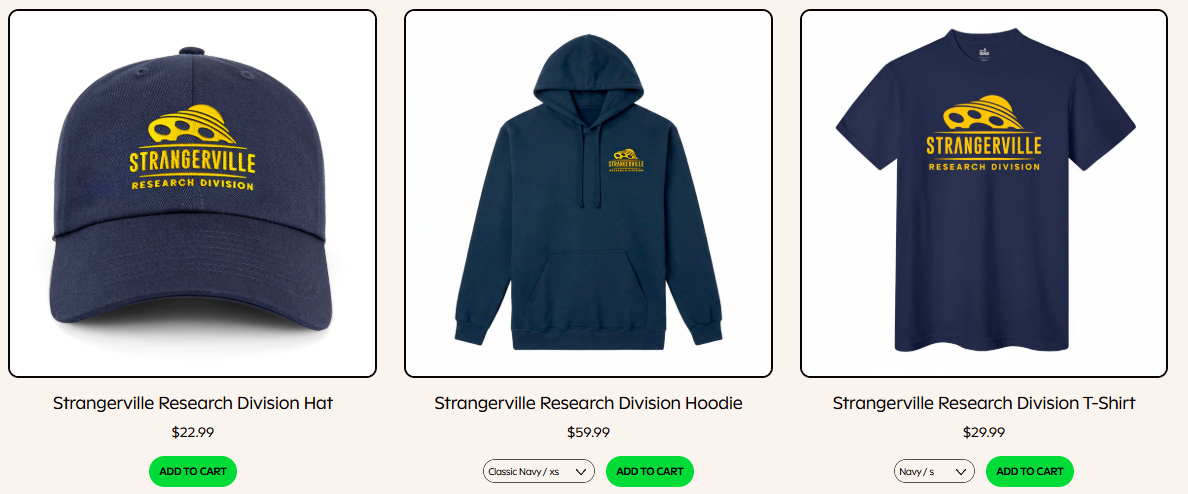Click the $22.99 hat price
This screenshot has width=1188, height=494.
192,433
